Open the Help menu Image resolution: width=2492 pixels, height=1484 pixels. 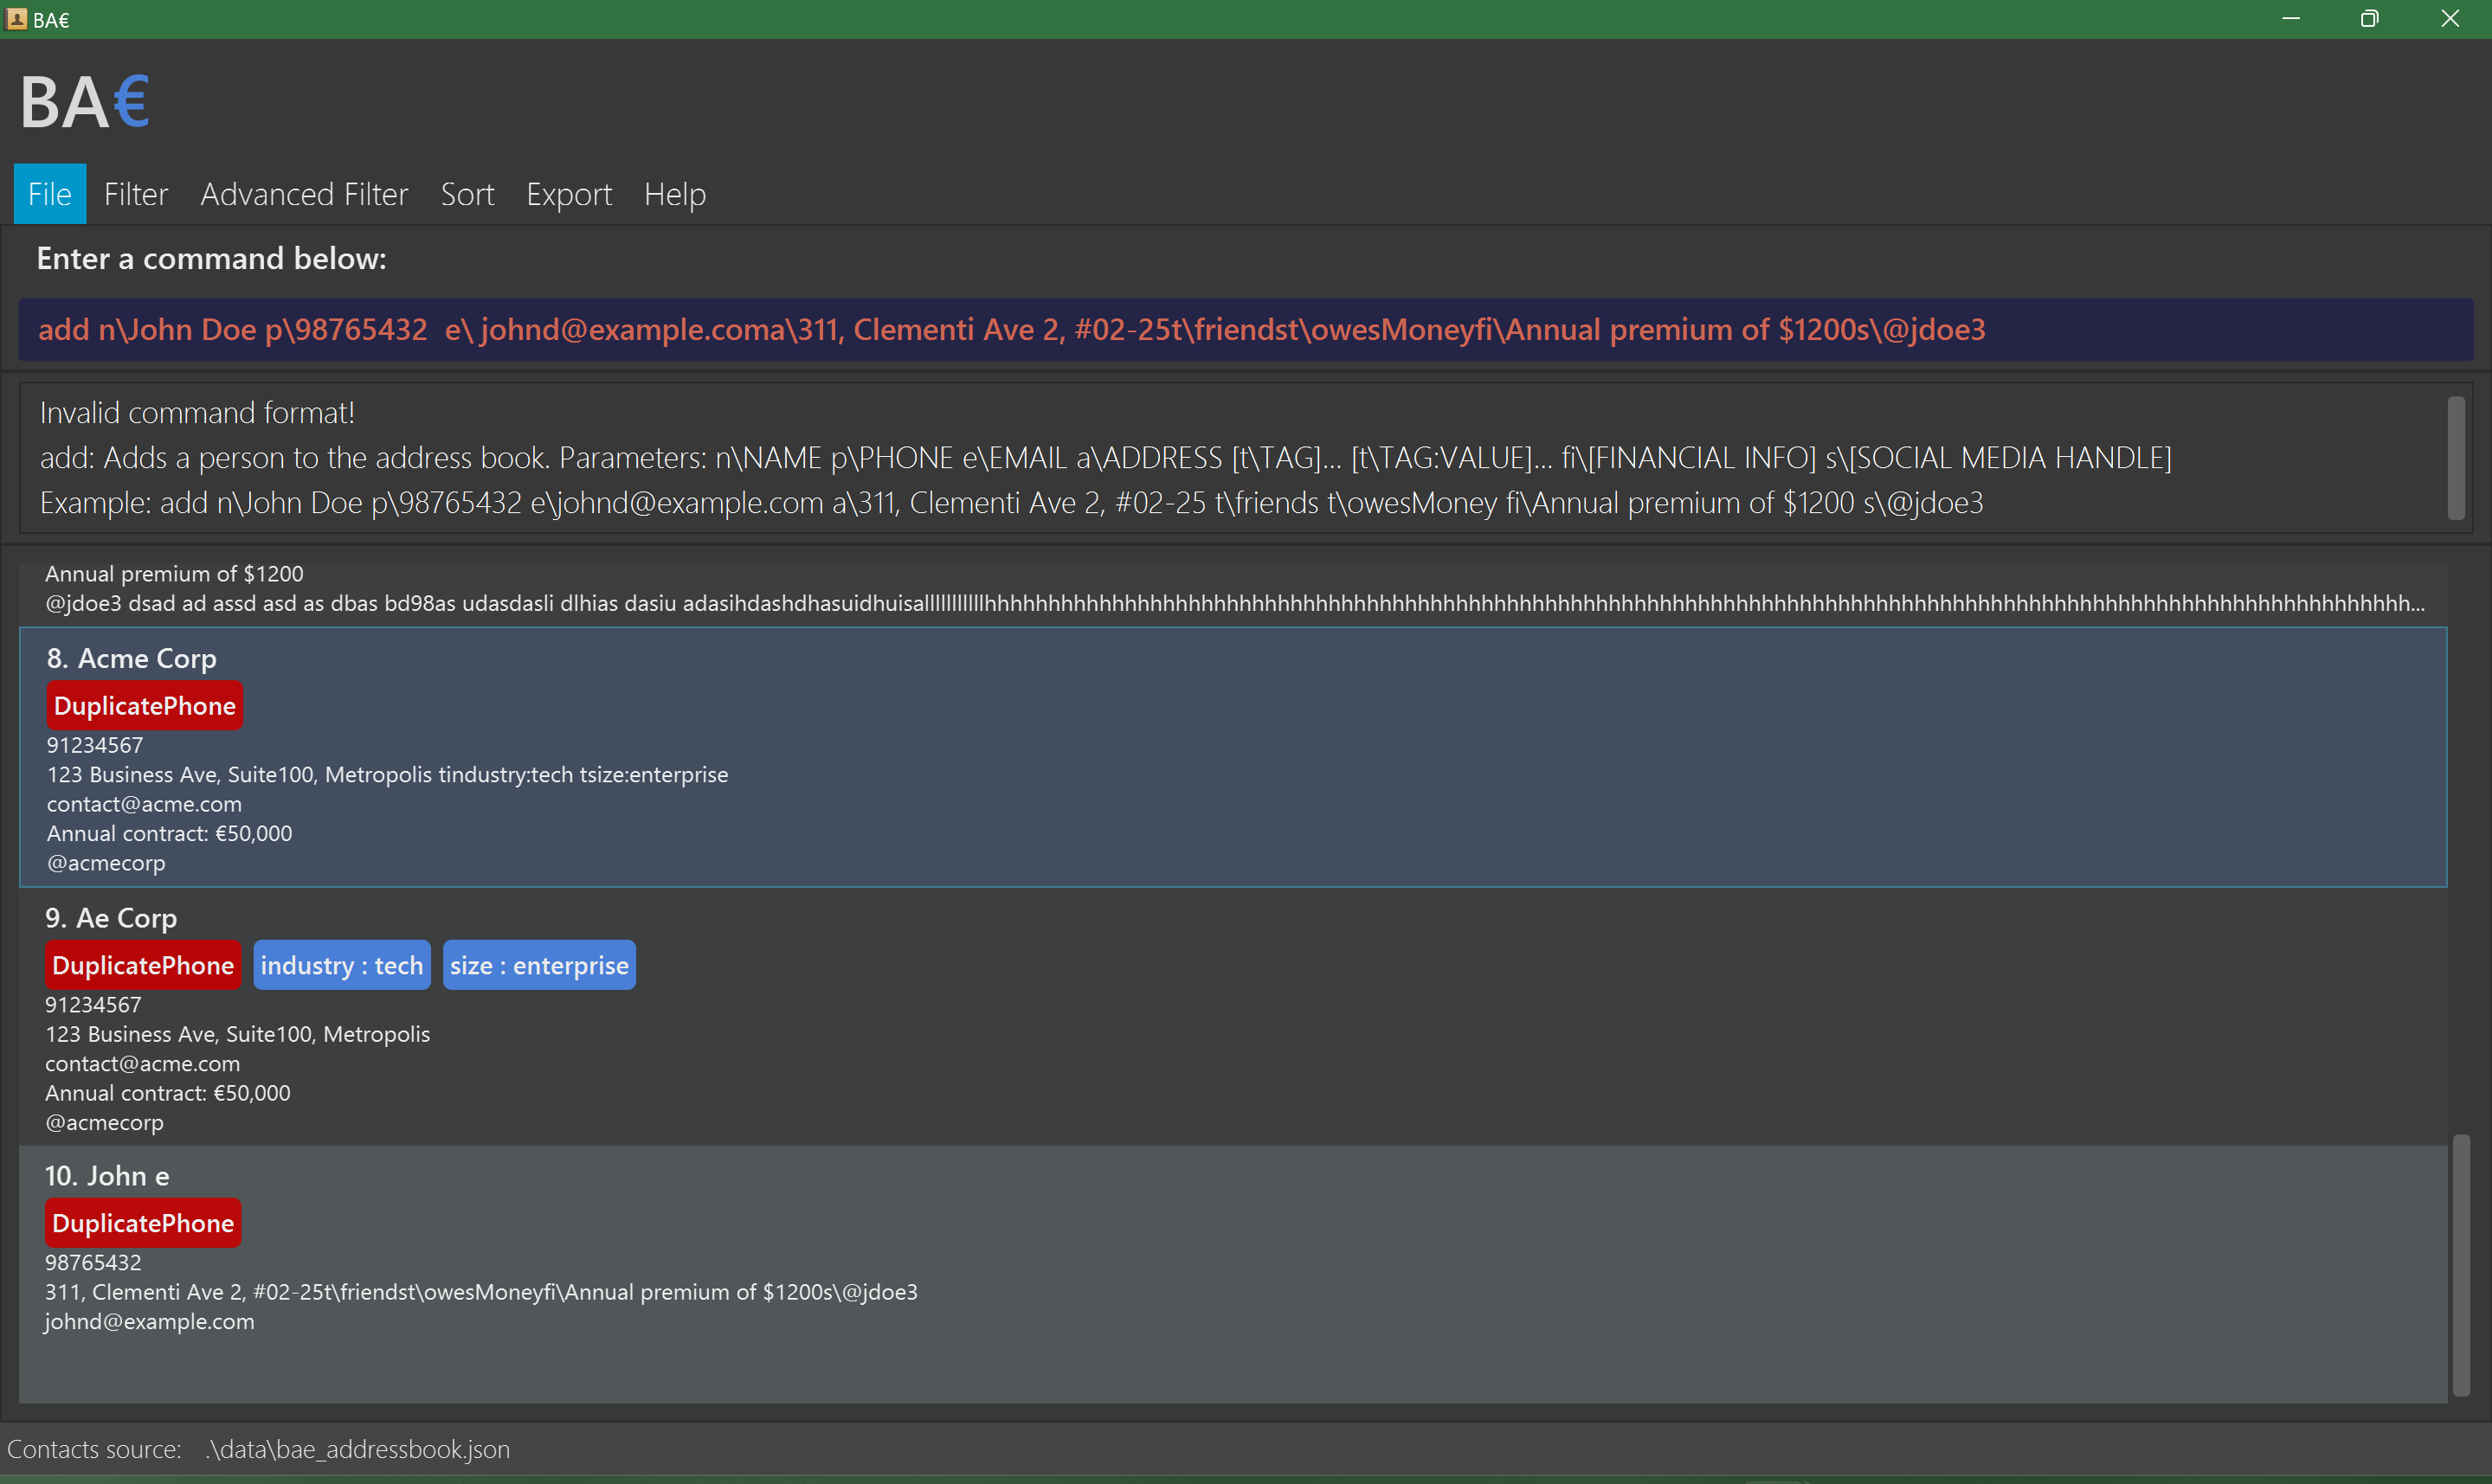click(x=675, y=194)
